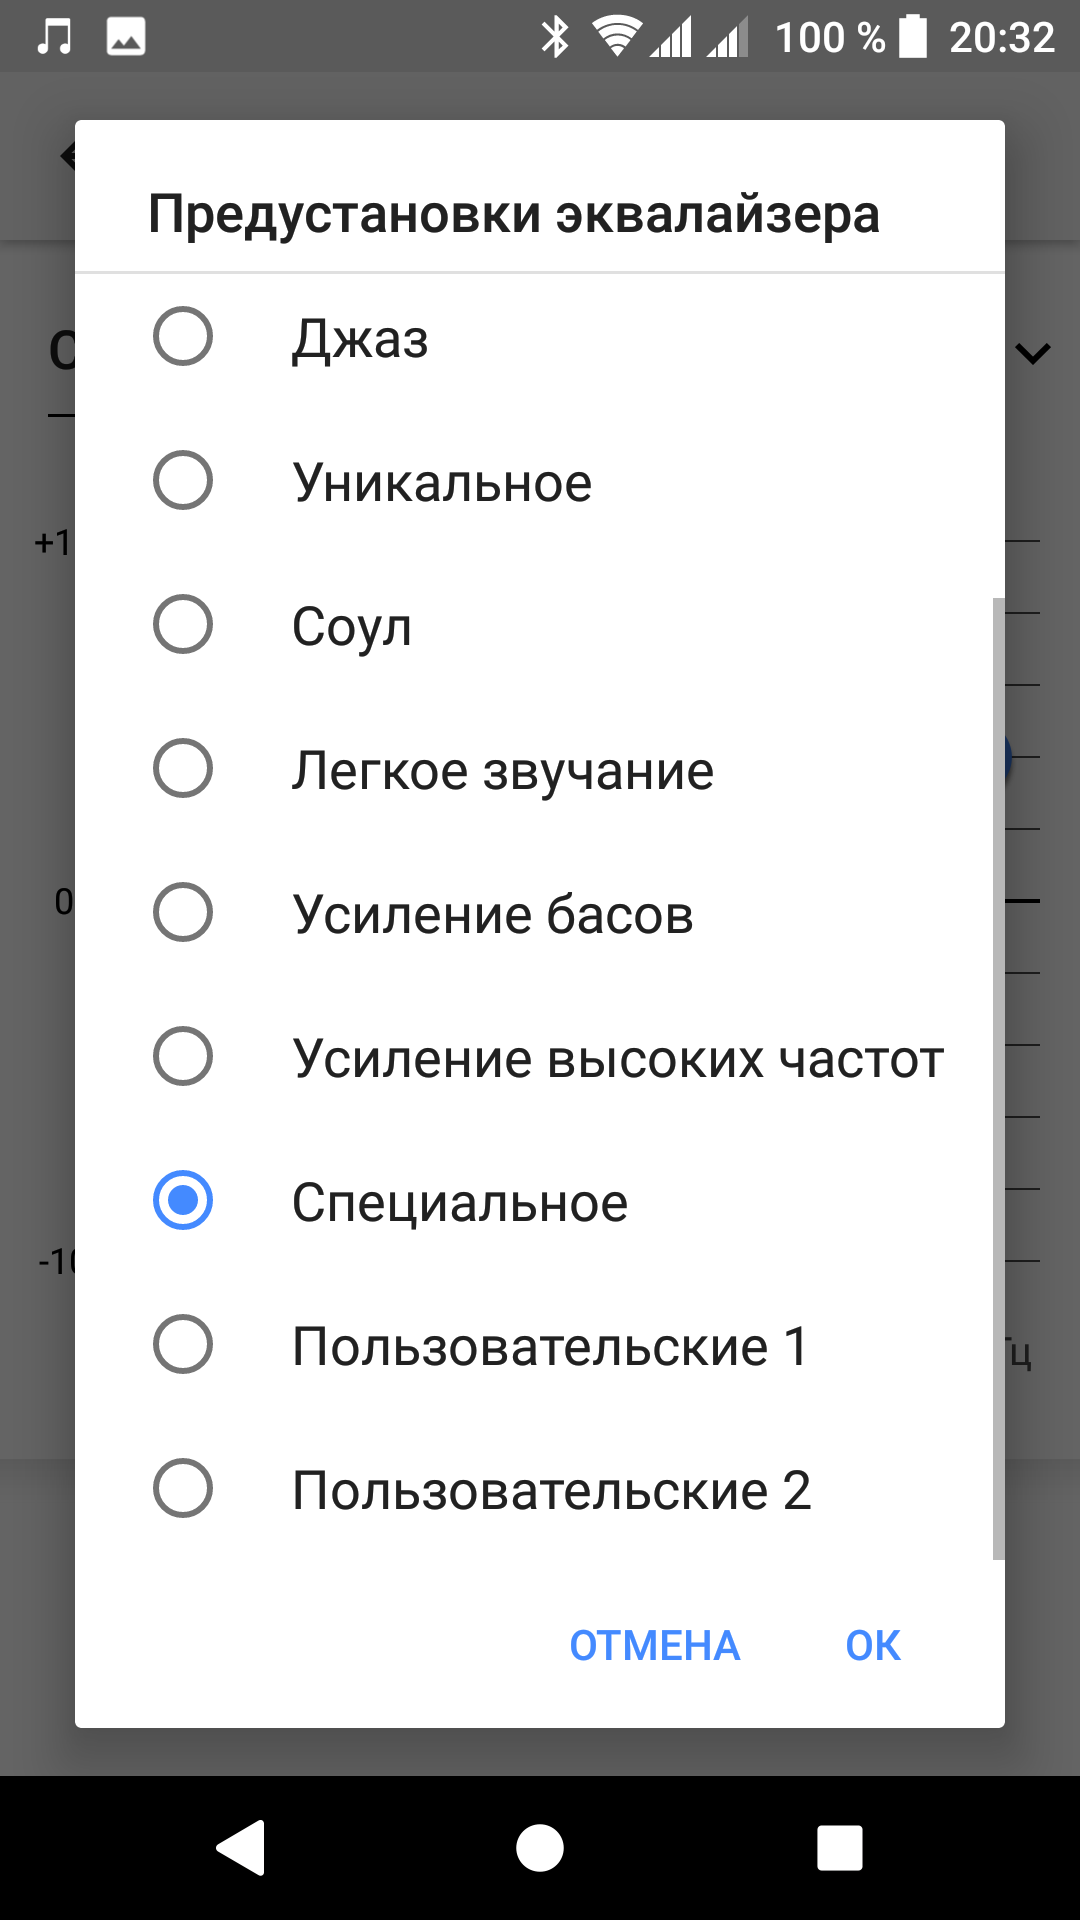The width and height of the screenshot is (1080, 1920).
Task: Select the Соул radio option
Action: (183, 625)
